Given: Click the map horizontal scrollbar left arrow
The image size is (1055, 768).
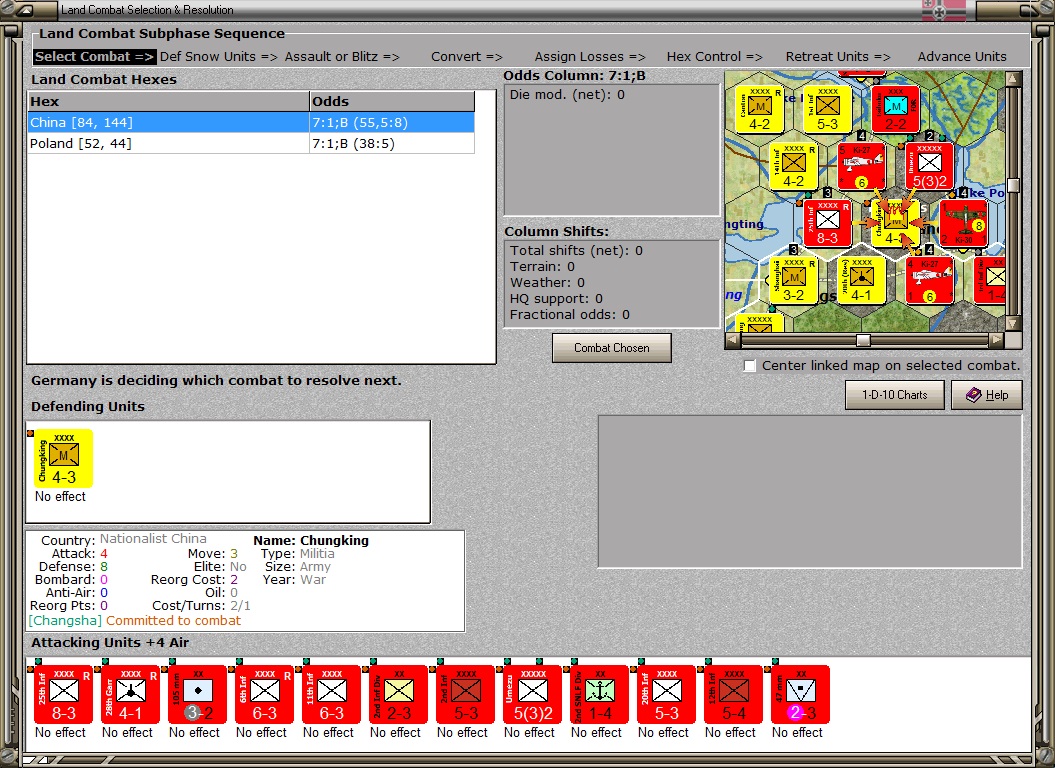Looking at the screenshot, I should point(733,340).
